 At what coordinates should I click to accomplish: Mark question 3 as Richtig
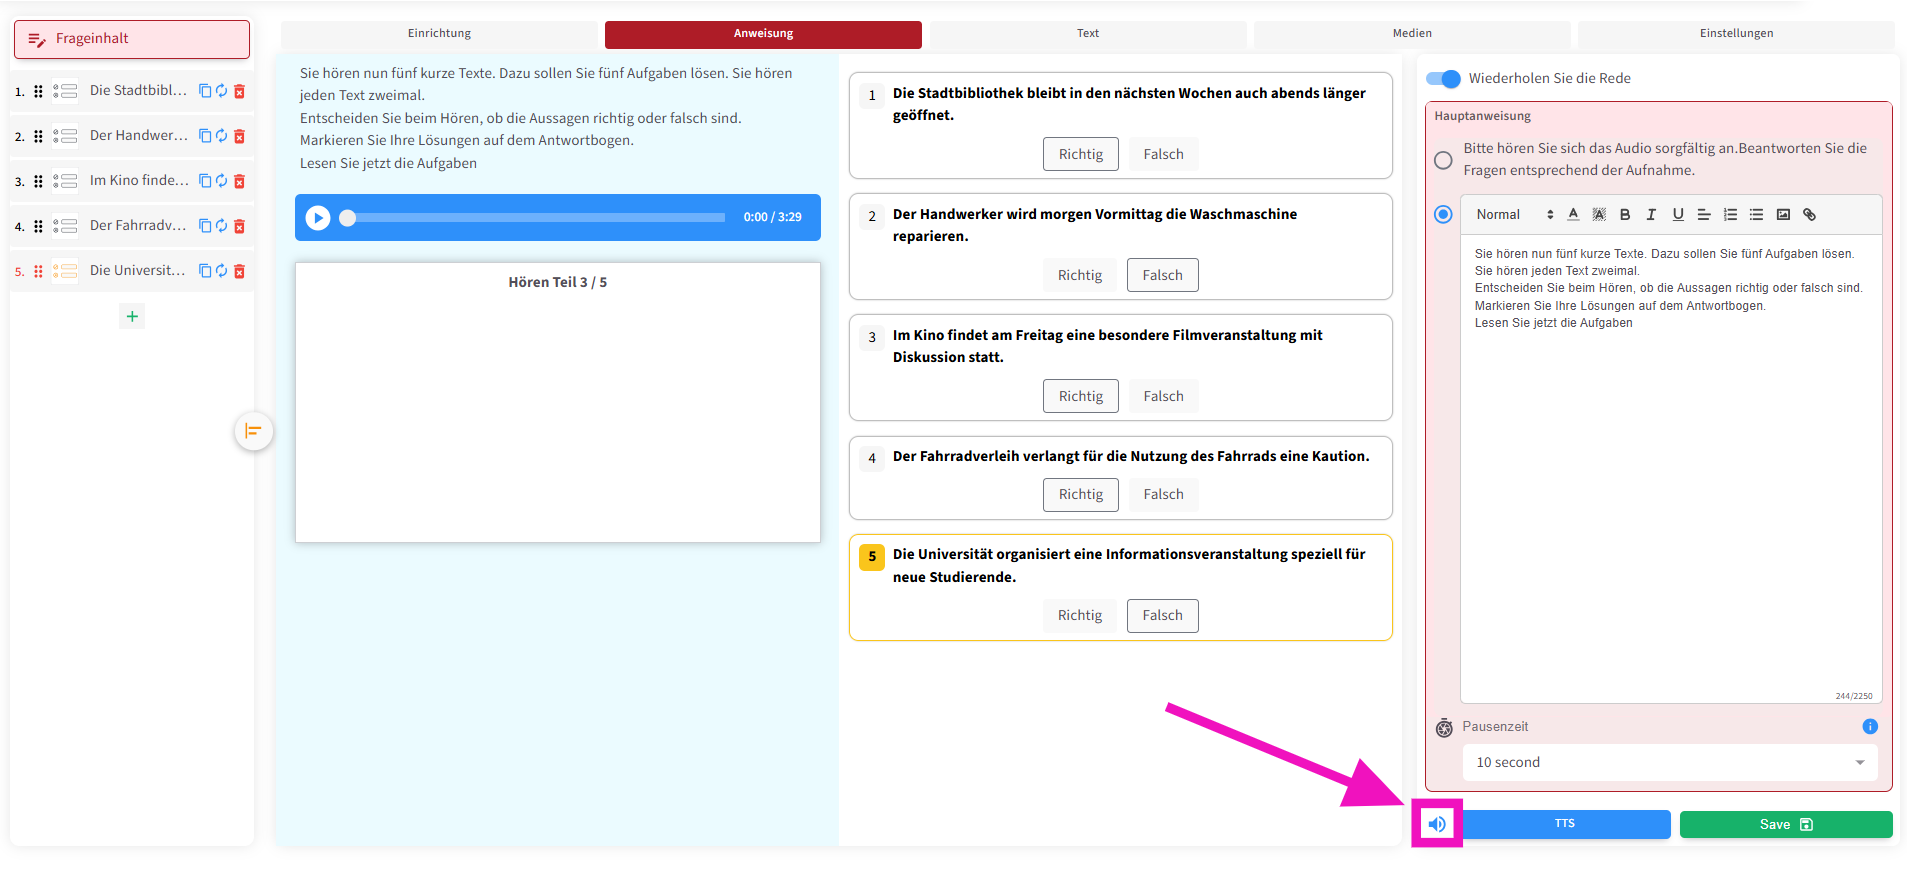1080,397
